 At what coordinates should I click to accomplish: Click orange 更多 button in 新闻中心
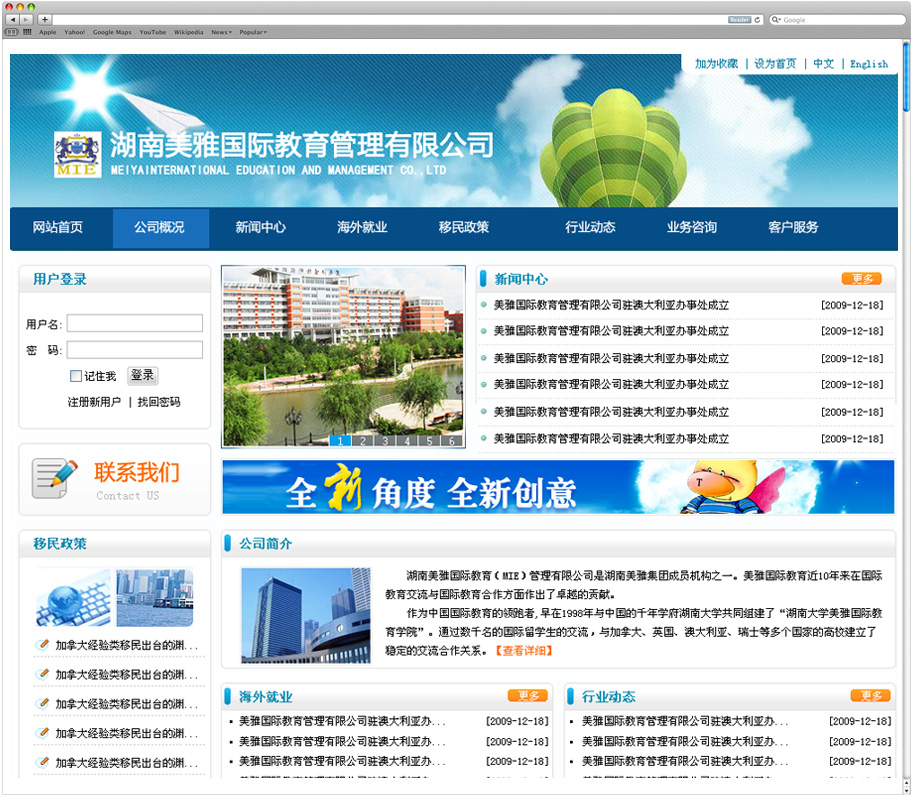point(861,279)
